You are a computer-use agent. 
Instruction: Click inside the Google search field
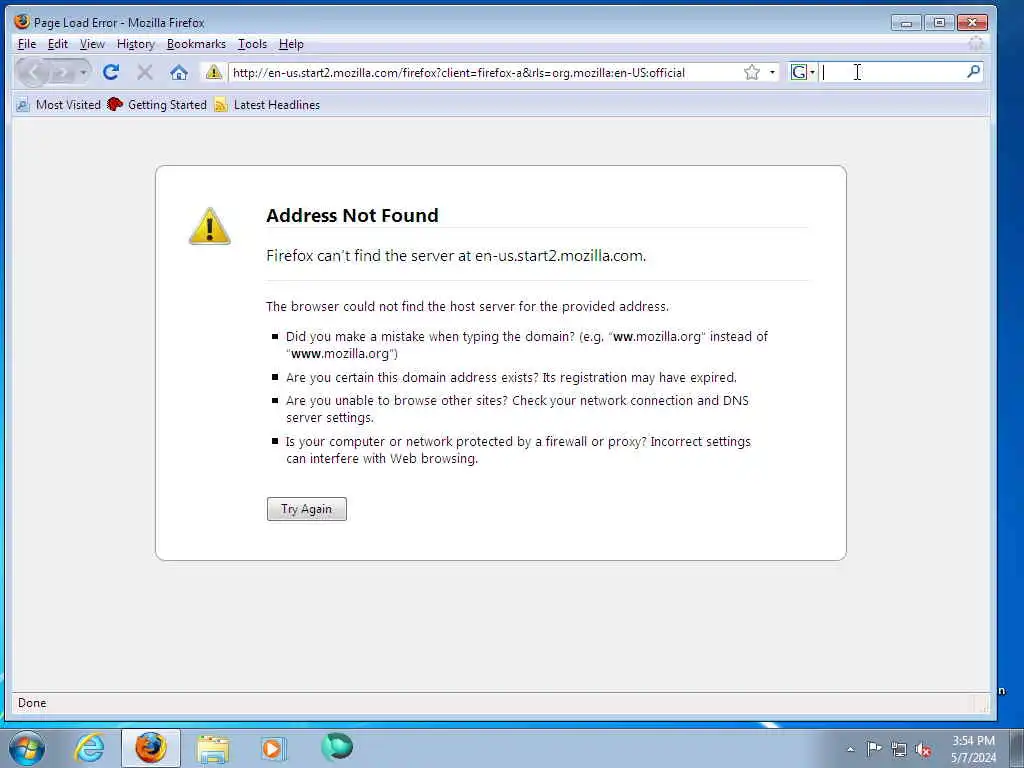tap(891, 72)
